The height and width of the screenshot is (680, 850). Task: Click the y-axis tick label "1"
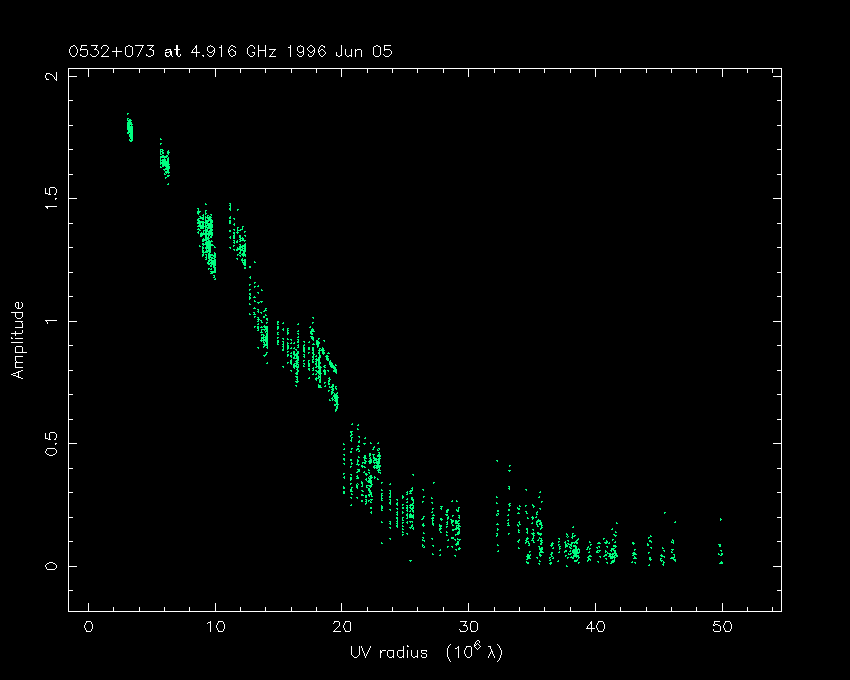point(50,321)
